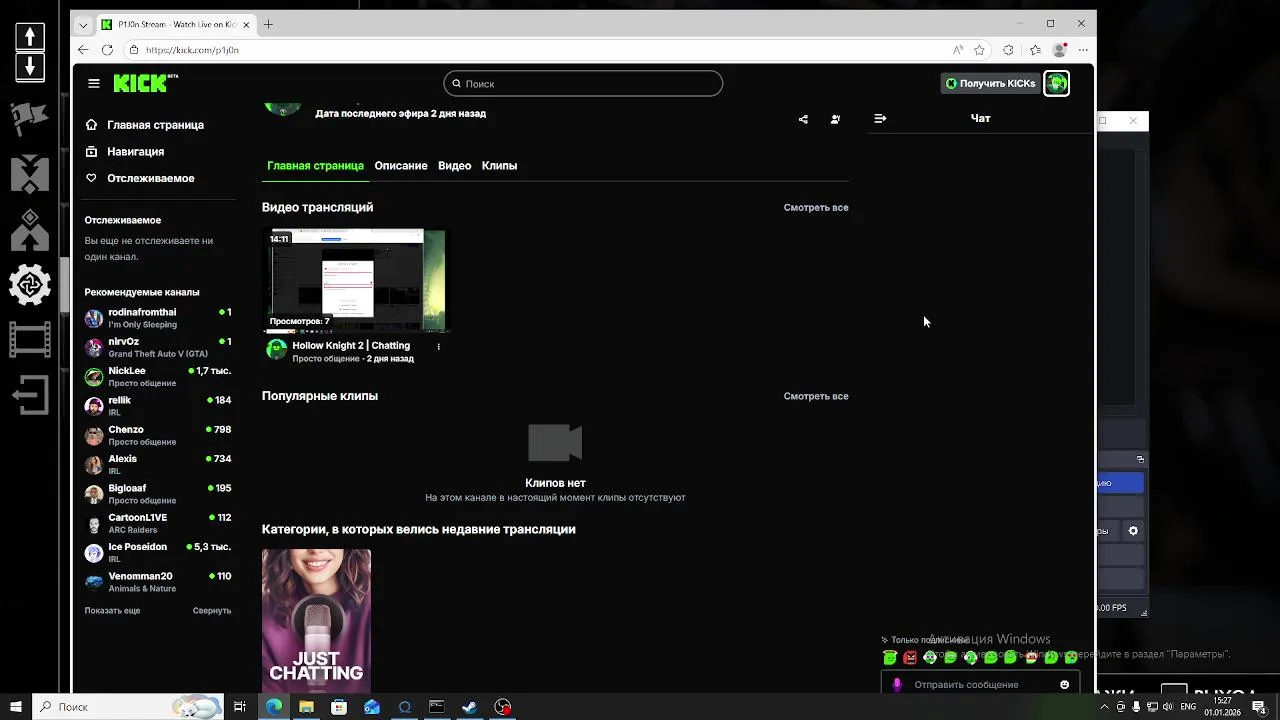Switch to the Клипы tab
The height and width of the screenshot is (720, 1280).
(499, 166)
